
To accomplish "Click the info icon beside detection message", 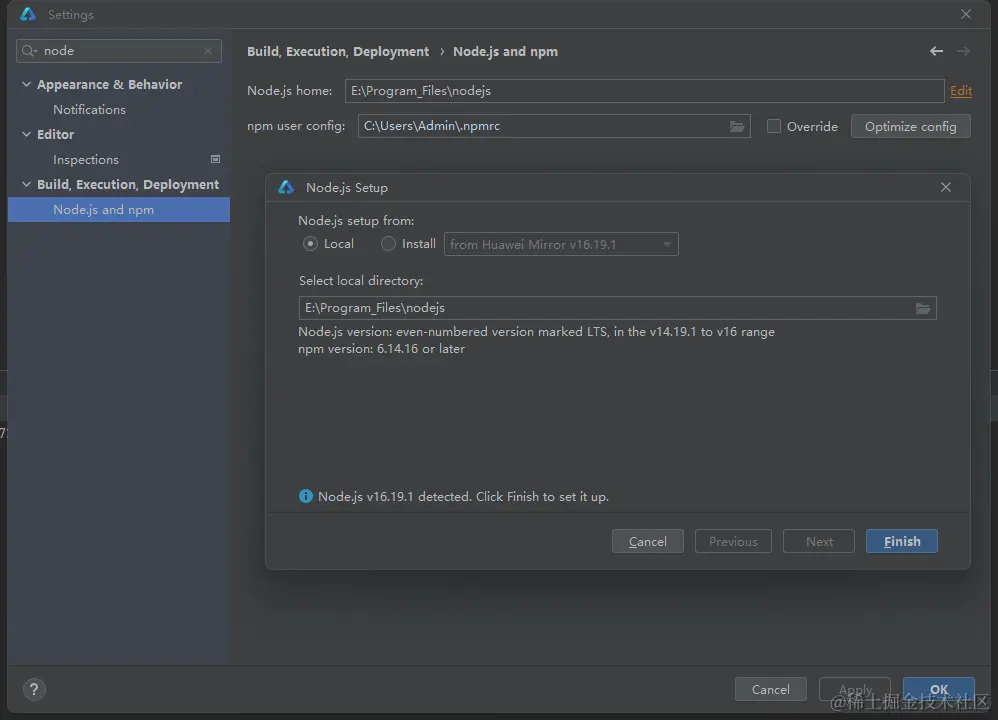I will tap(306, 496).
